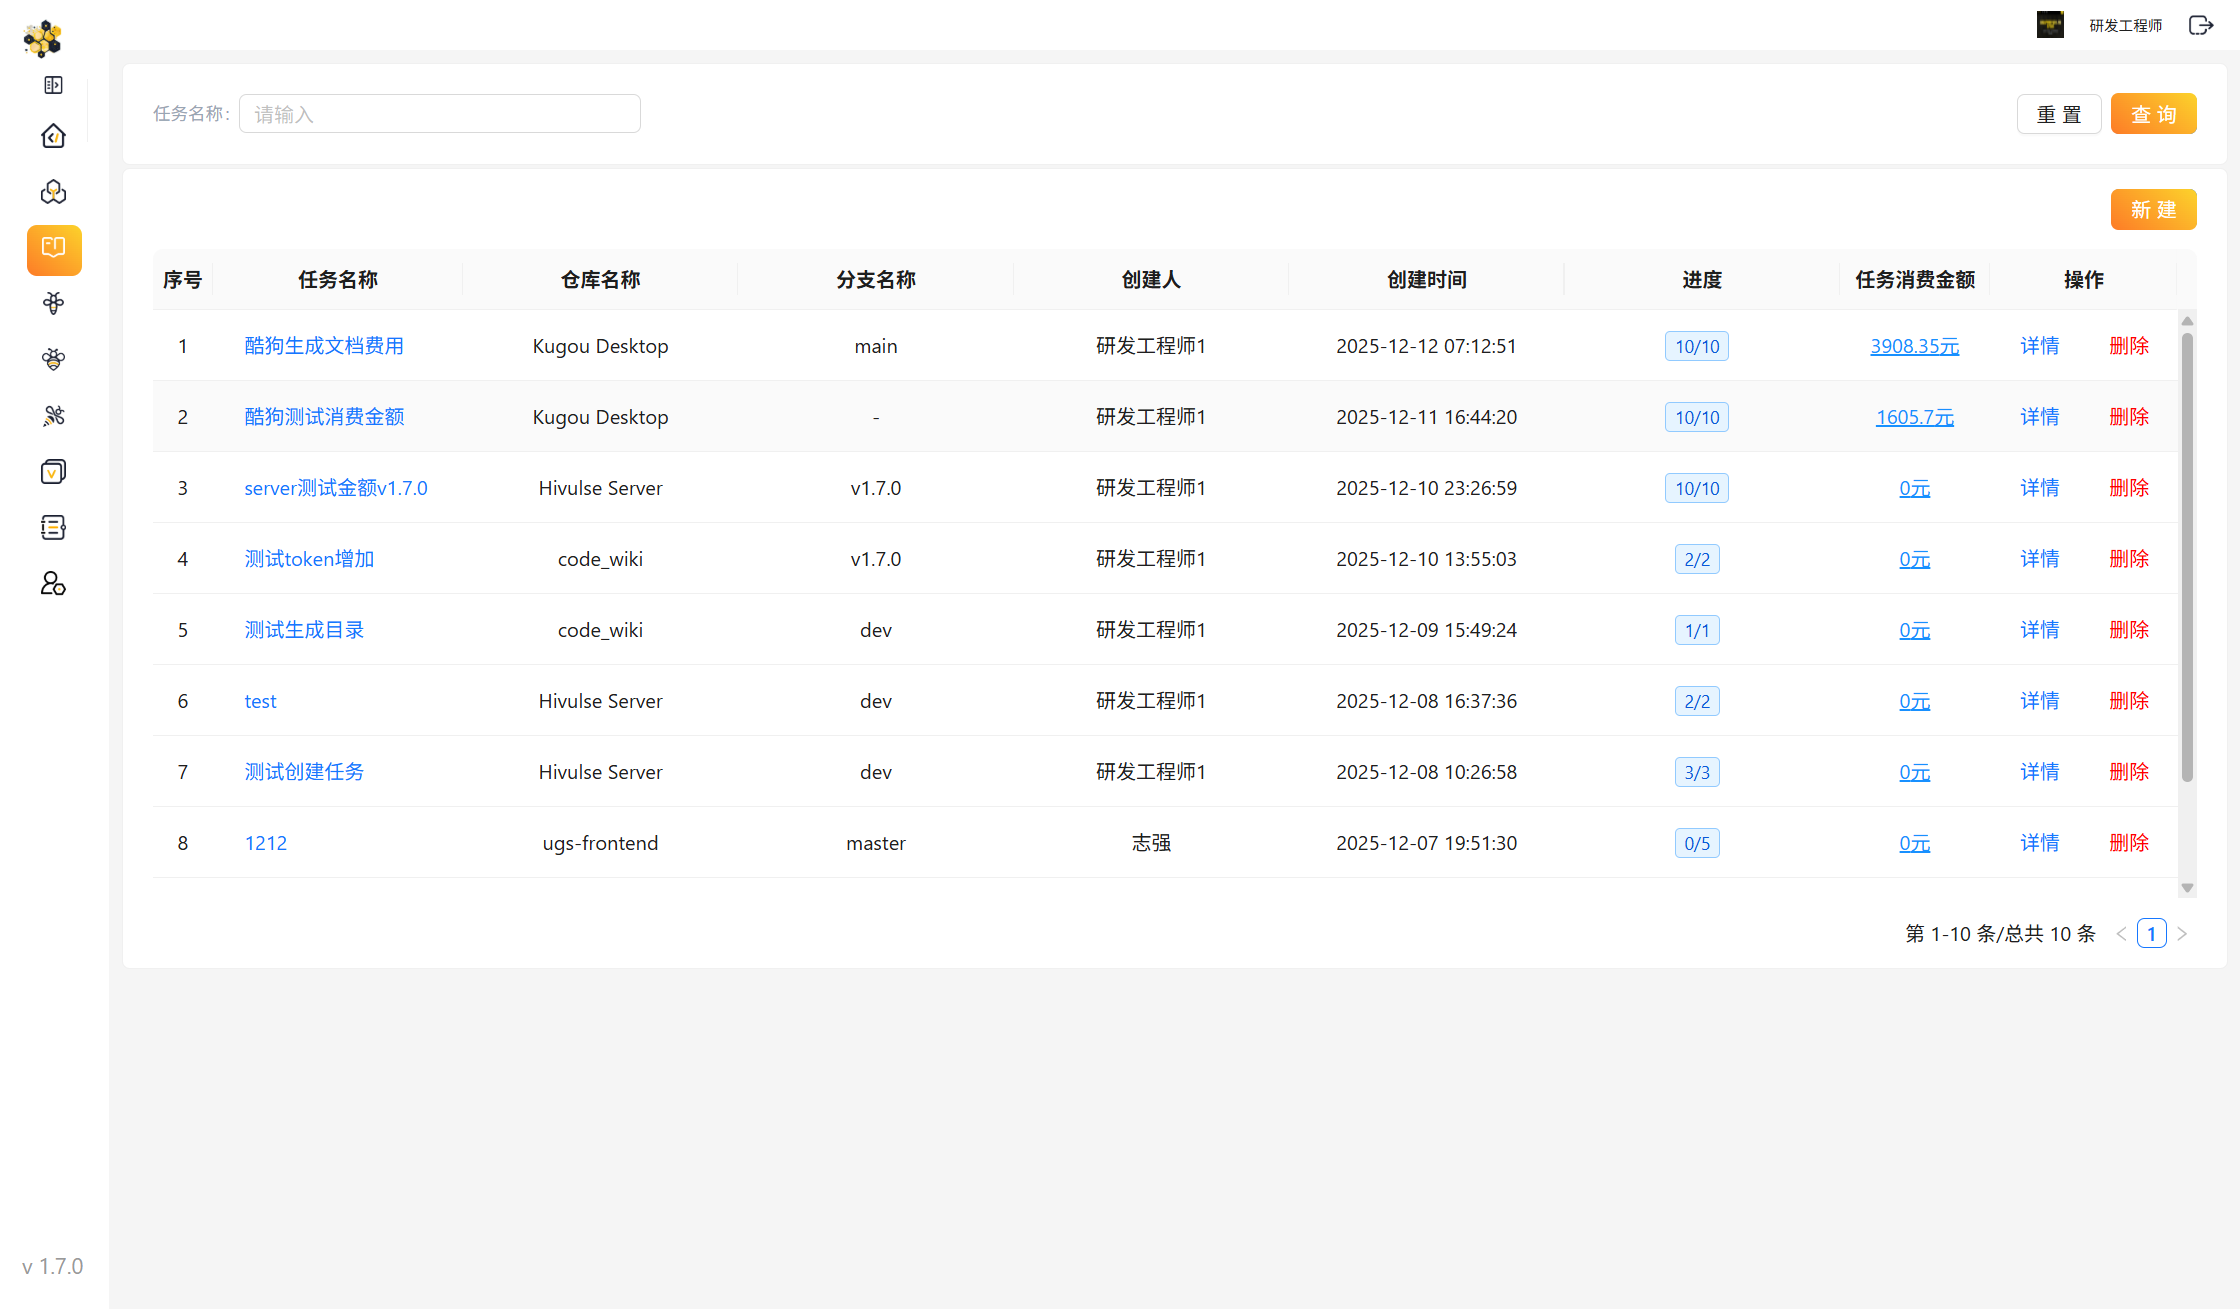Select the hexagon hive icon in the sidebar
2240x1309 pixels.
[x=53, y=191]
